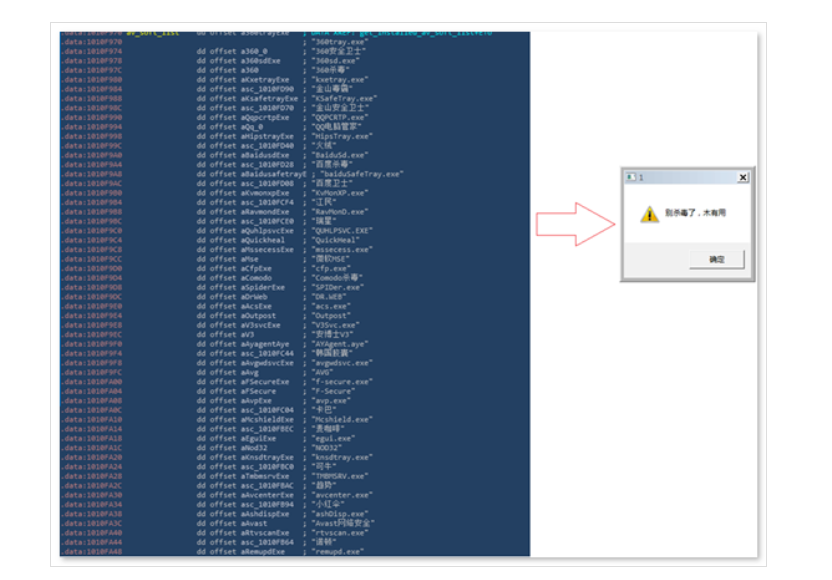Click the "mssecess.exe" comment string
832x580 pixels.
(342, 250)
